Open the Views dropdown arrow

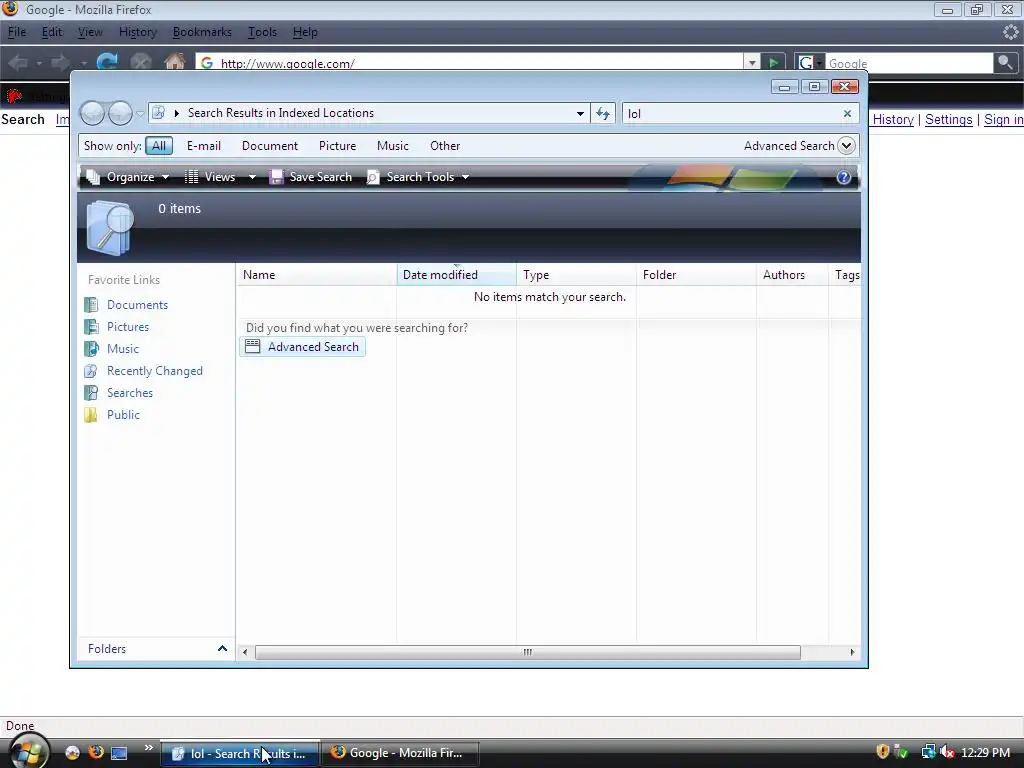[x=252, y=177]
